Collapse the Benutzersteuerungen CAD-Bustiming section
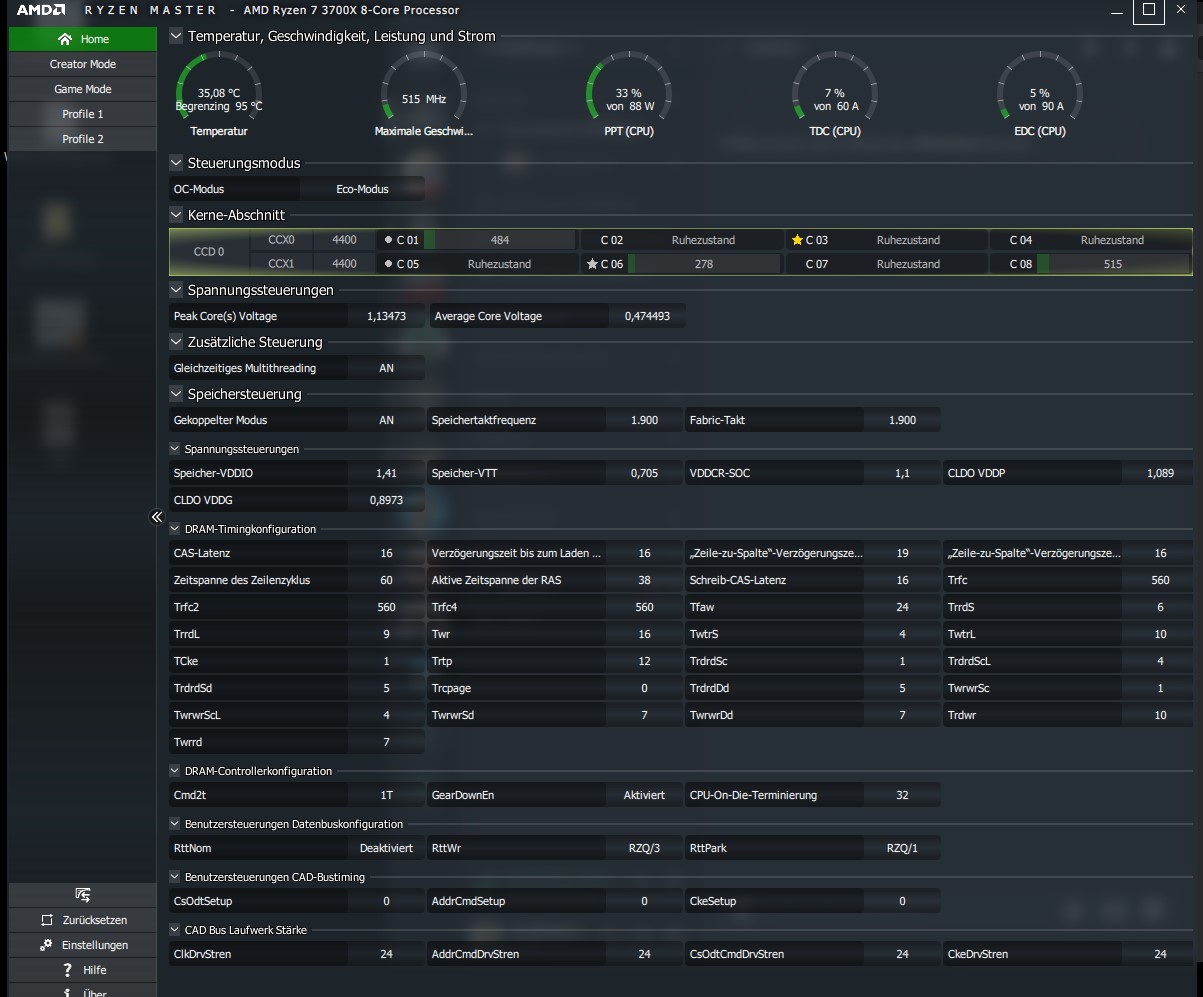Viewport: 1203px width, 997px height. coord(175,877)
